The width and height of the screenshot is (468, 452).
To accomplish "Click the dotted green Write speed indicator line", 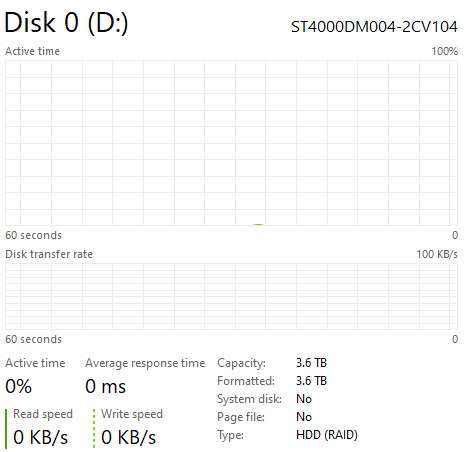I will (x=94, y=429).
